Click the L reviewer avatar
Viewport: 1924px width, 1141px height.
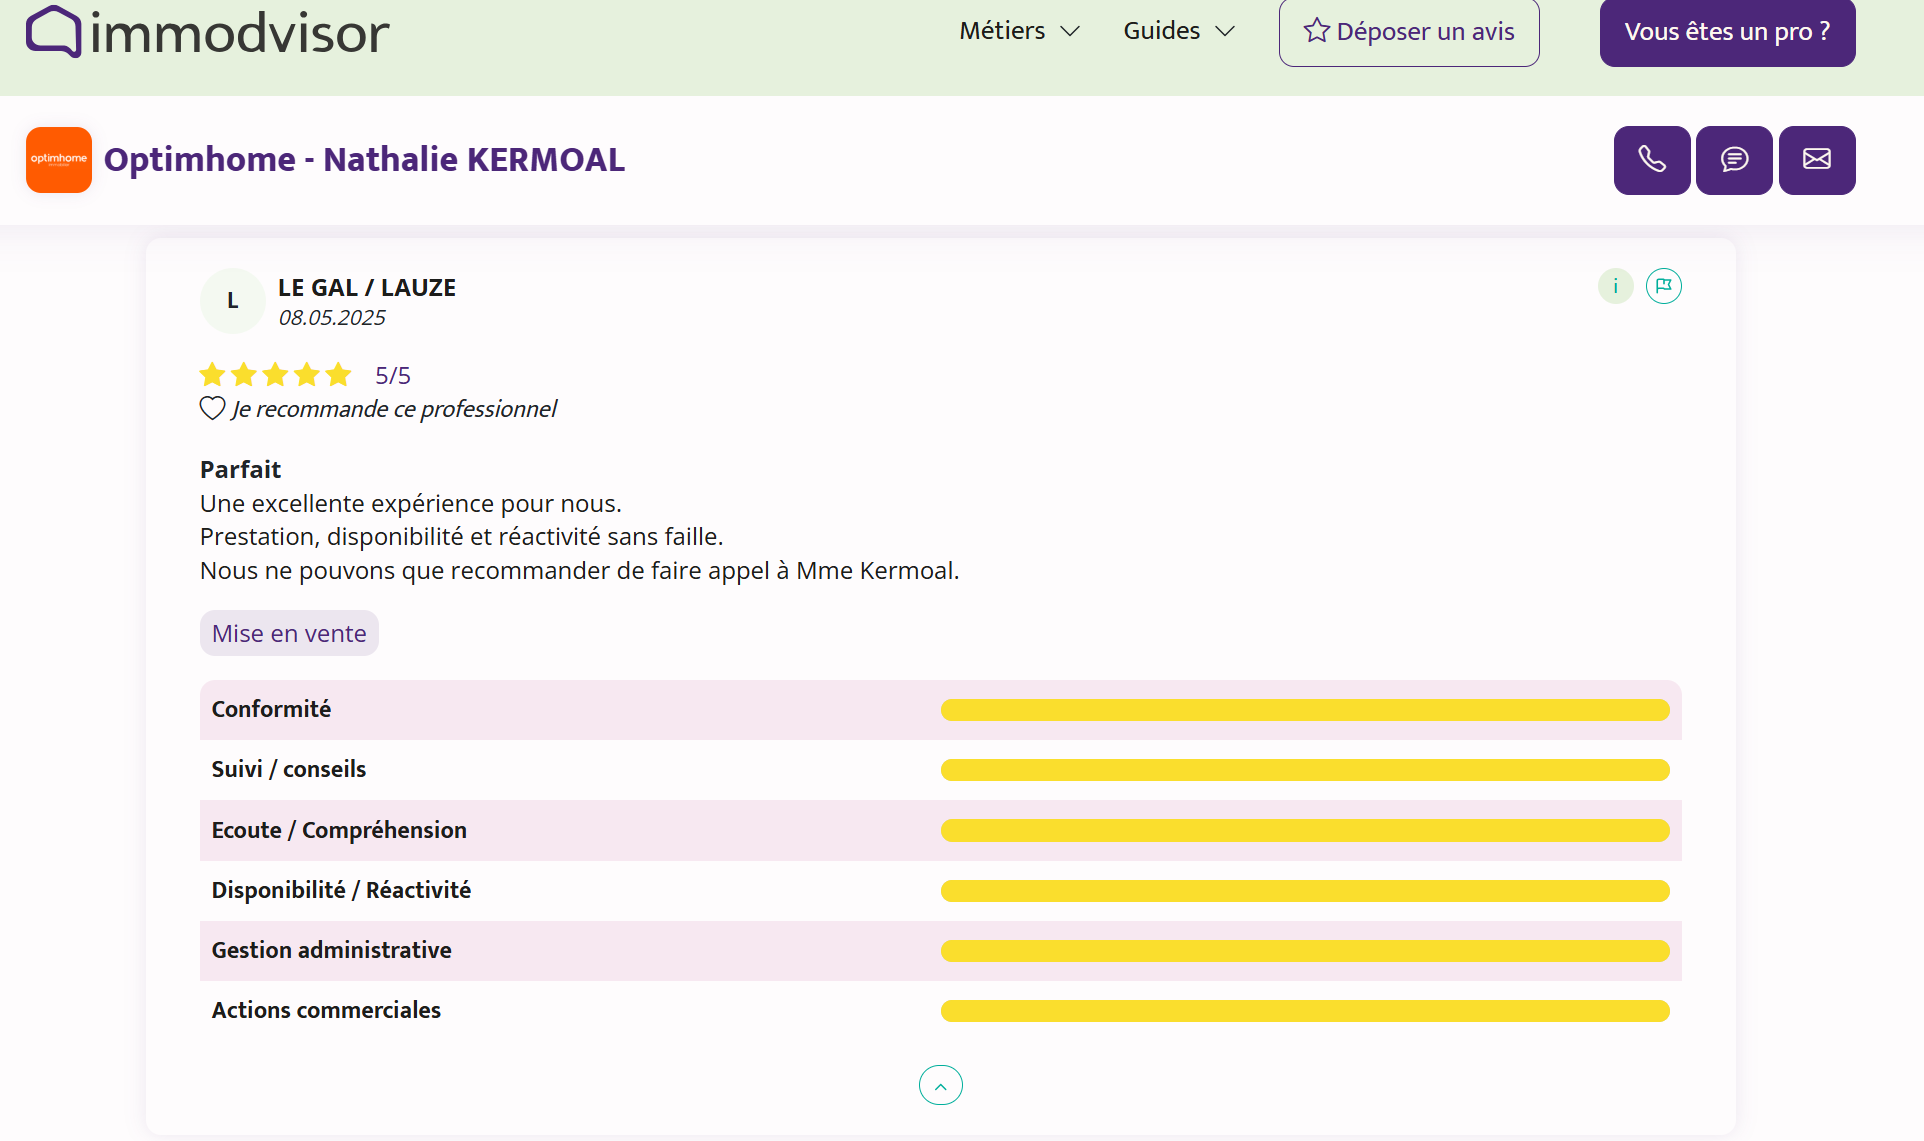pyautogui.click(x=232, y=300)
